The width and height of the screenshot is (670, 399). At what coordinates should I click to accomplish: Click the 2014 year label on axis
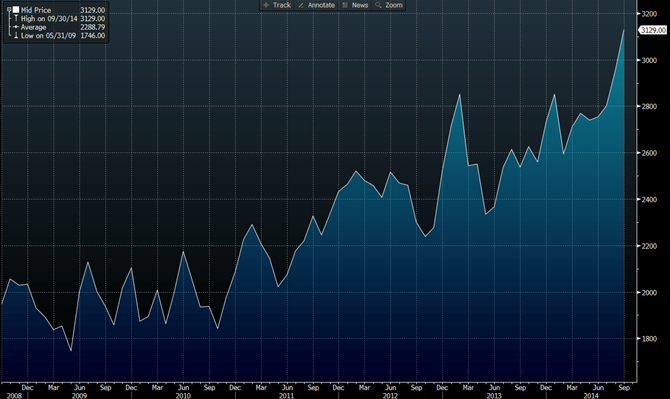[x=591, y=396]
